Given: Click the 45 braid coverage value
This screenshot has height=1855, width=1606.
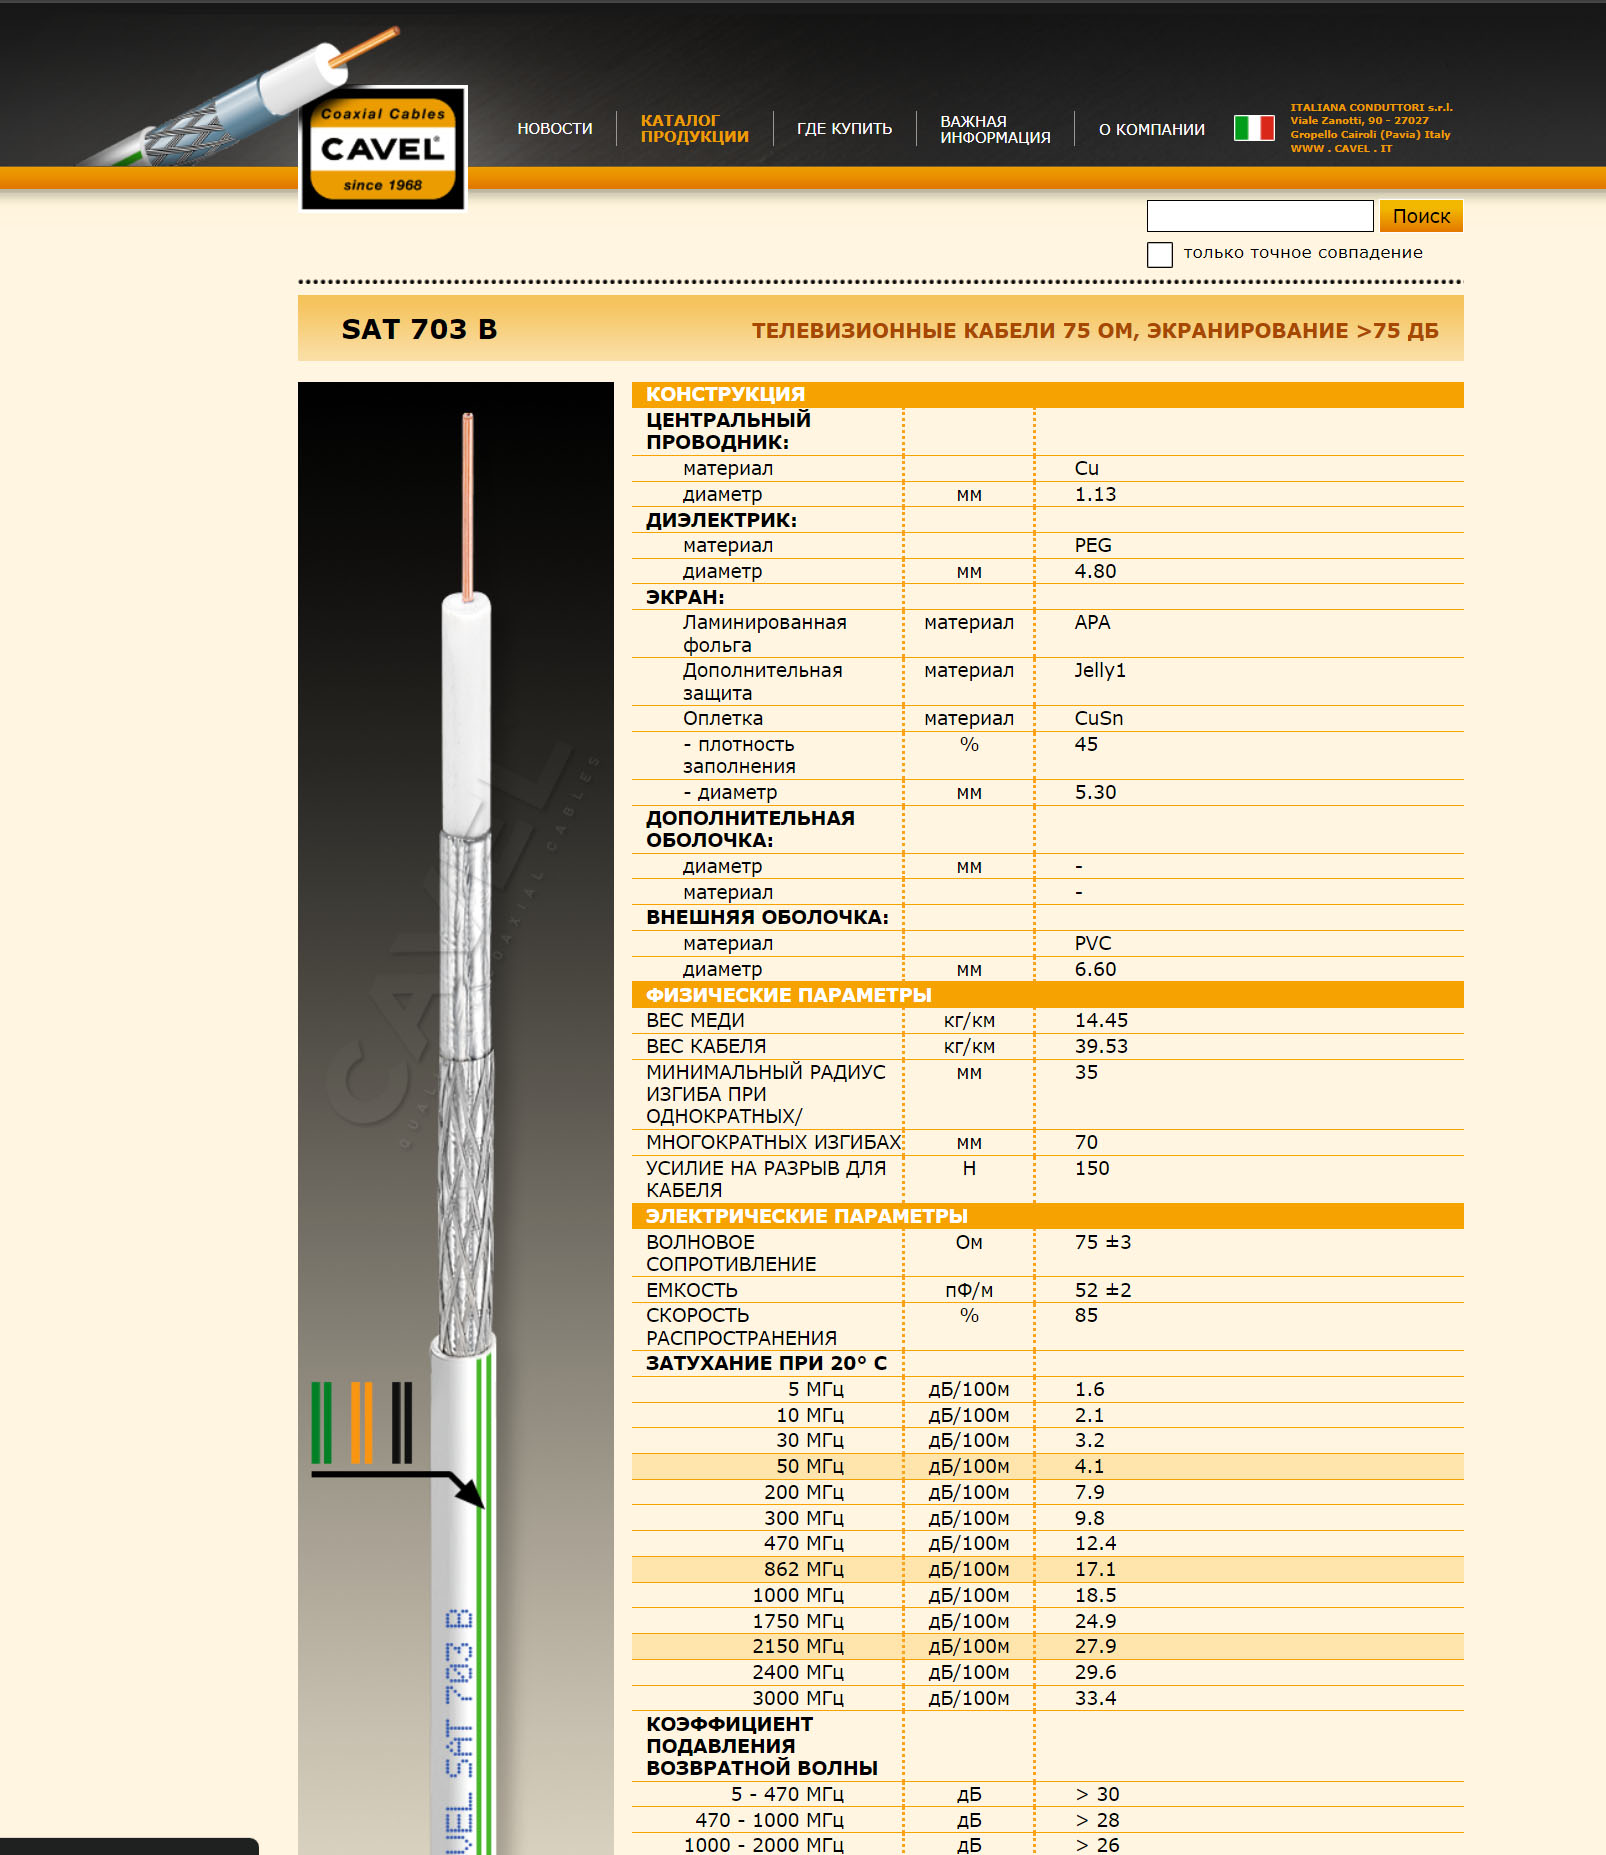Looking at the screenshot, I should pyautogui.click(x=1086, y=744).
